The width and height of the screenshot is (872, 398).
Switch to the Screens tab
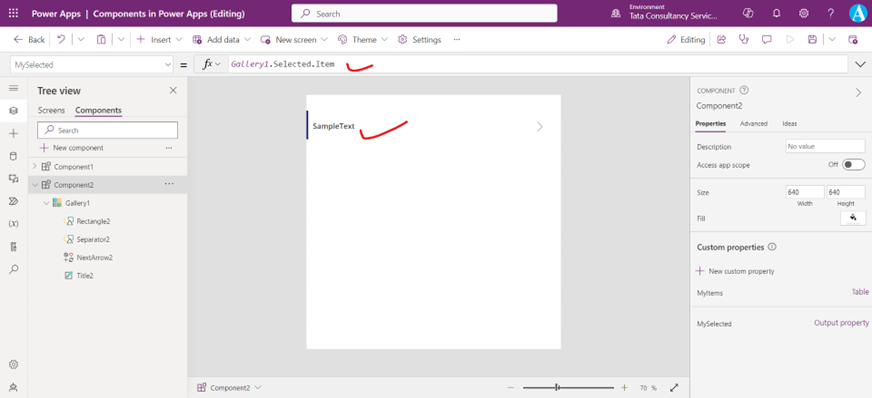tap(51, 110)
